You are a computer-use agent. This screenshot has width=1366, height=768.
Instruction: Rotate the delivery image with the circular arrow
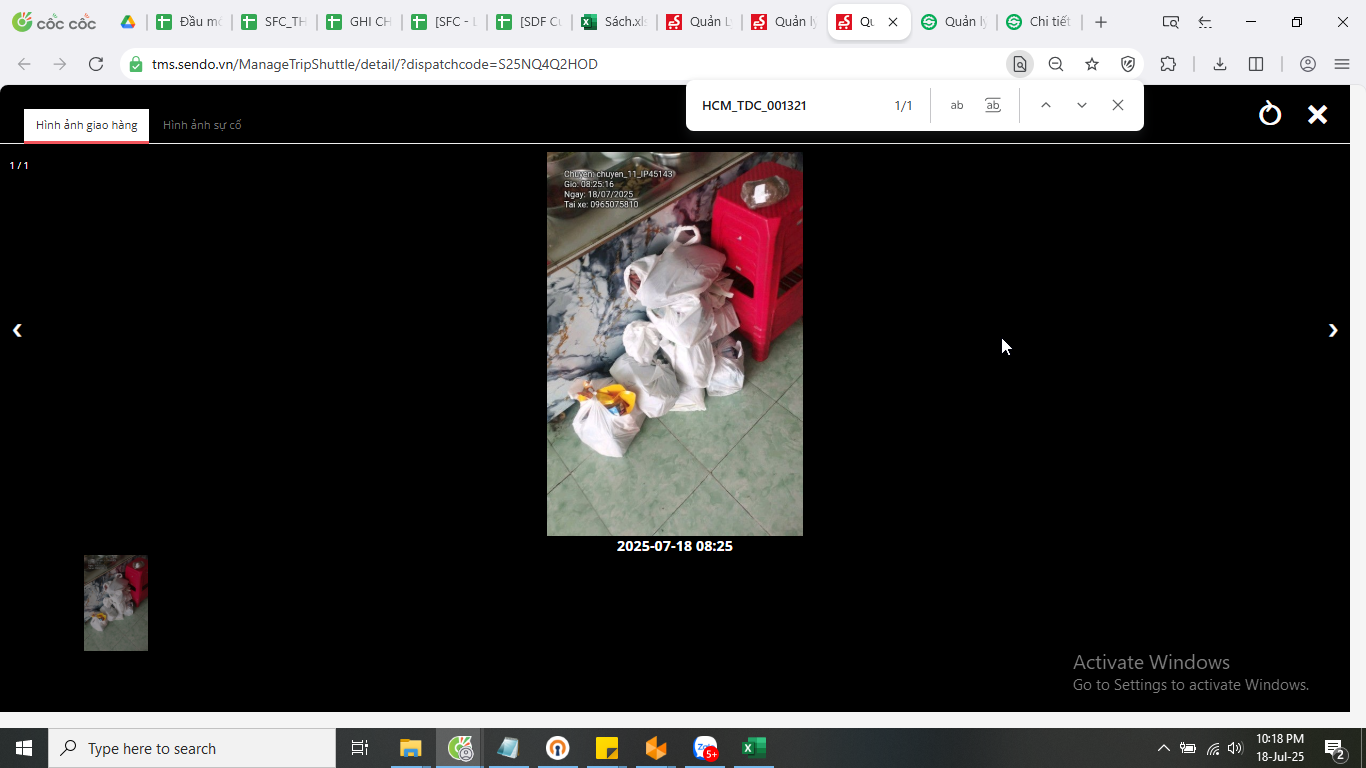click(x=1270, y=114)
